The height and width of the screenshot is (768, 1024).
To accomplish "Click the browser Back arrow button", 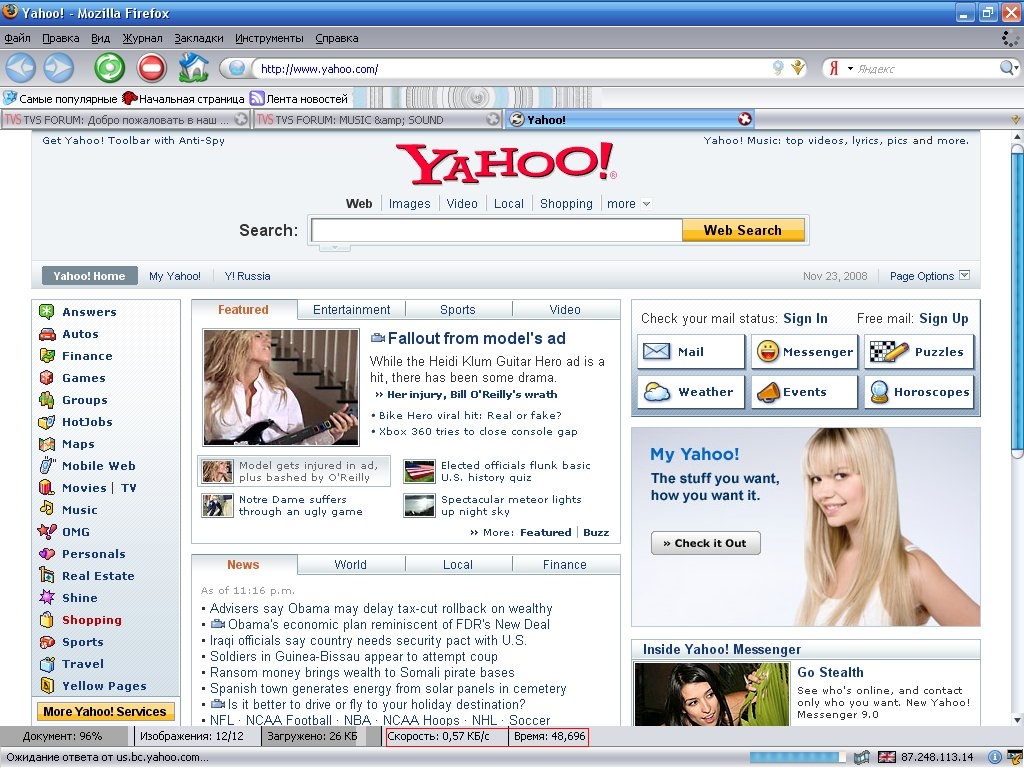I will (21, 68).
